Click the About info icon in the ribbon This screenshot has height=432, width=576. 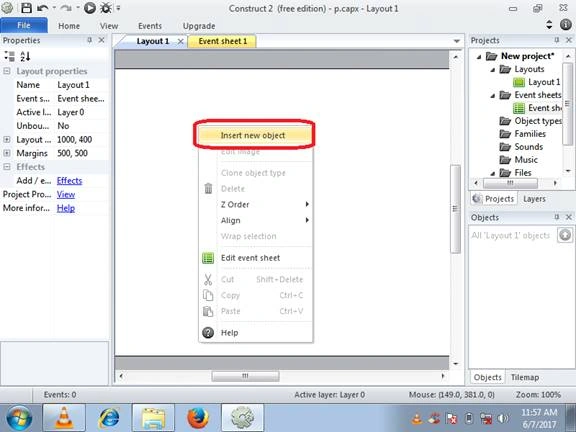[x=565, y=25]
